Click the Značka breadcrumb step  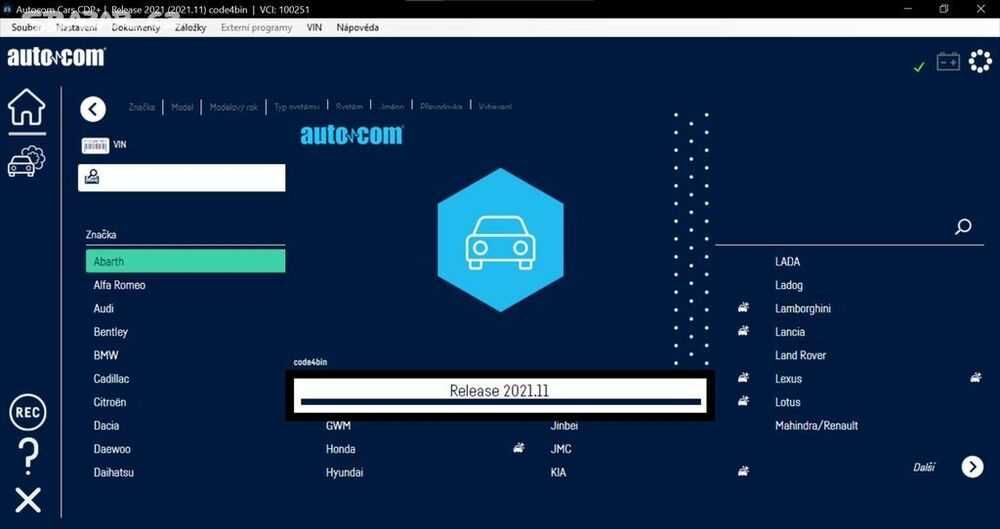(142, 107)
